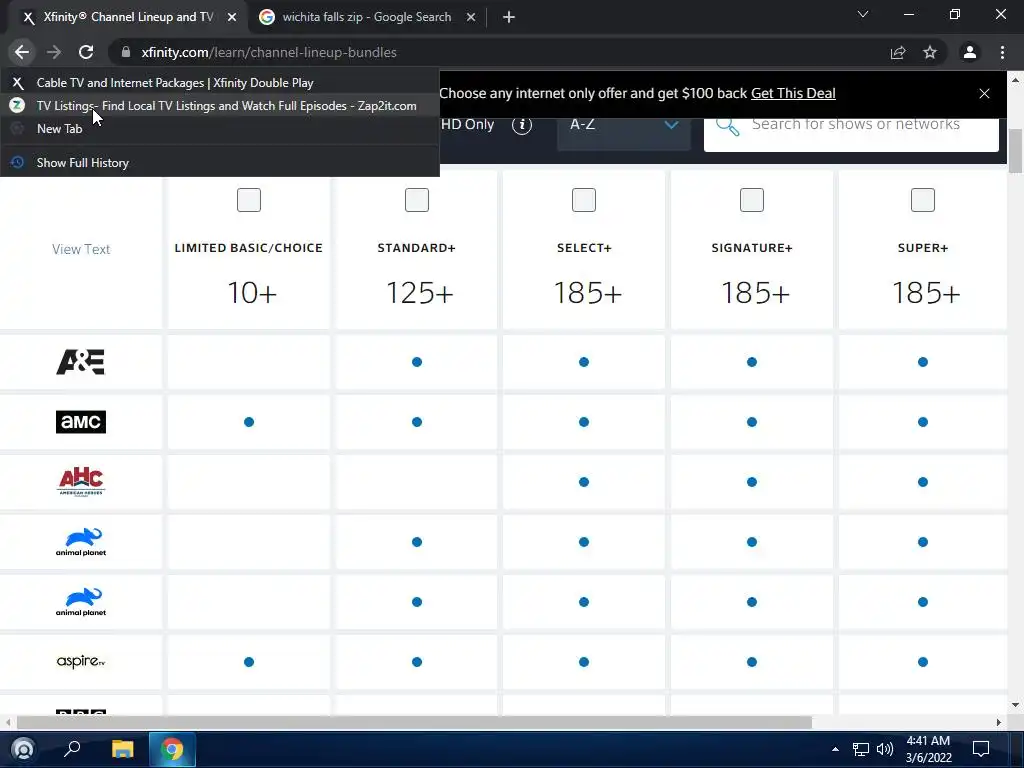Click AMC dot under Limited Basic/Choice
Viewport: 1024px width, 768px height.
249,422
